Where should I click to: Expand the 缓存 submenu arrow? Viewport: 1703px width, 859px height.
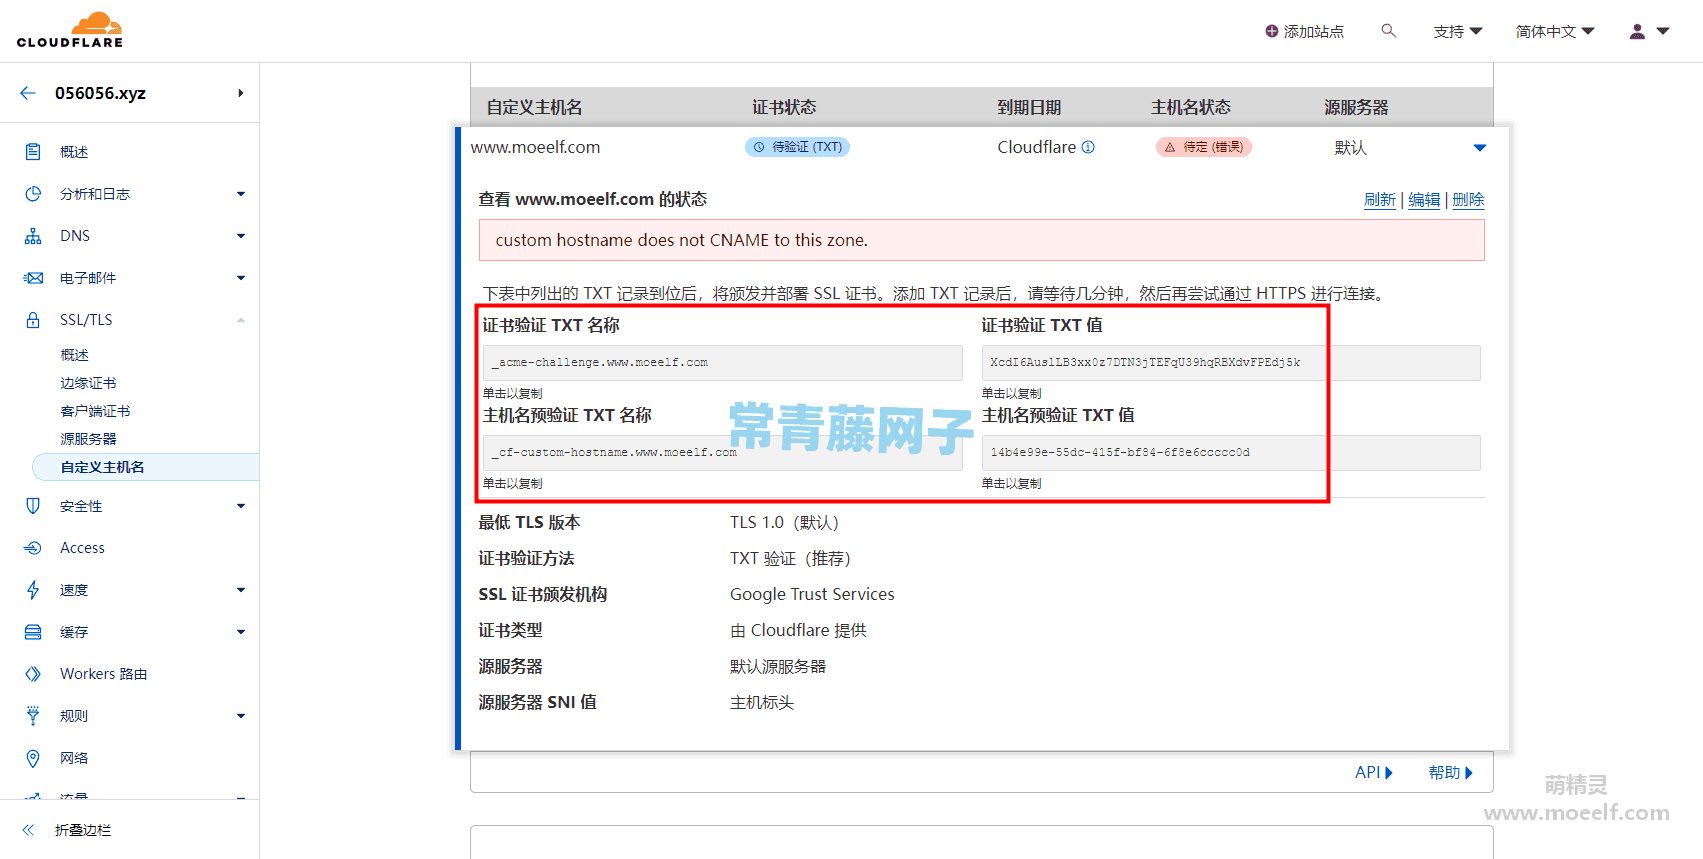click(x=241, y=632)
